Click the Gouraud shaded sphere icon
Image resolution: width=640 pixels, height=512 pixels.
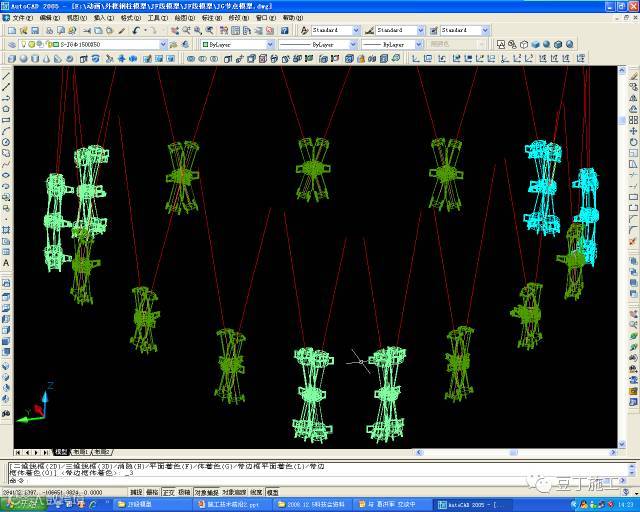pos(547,45)
